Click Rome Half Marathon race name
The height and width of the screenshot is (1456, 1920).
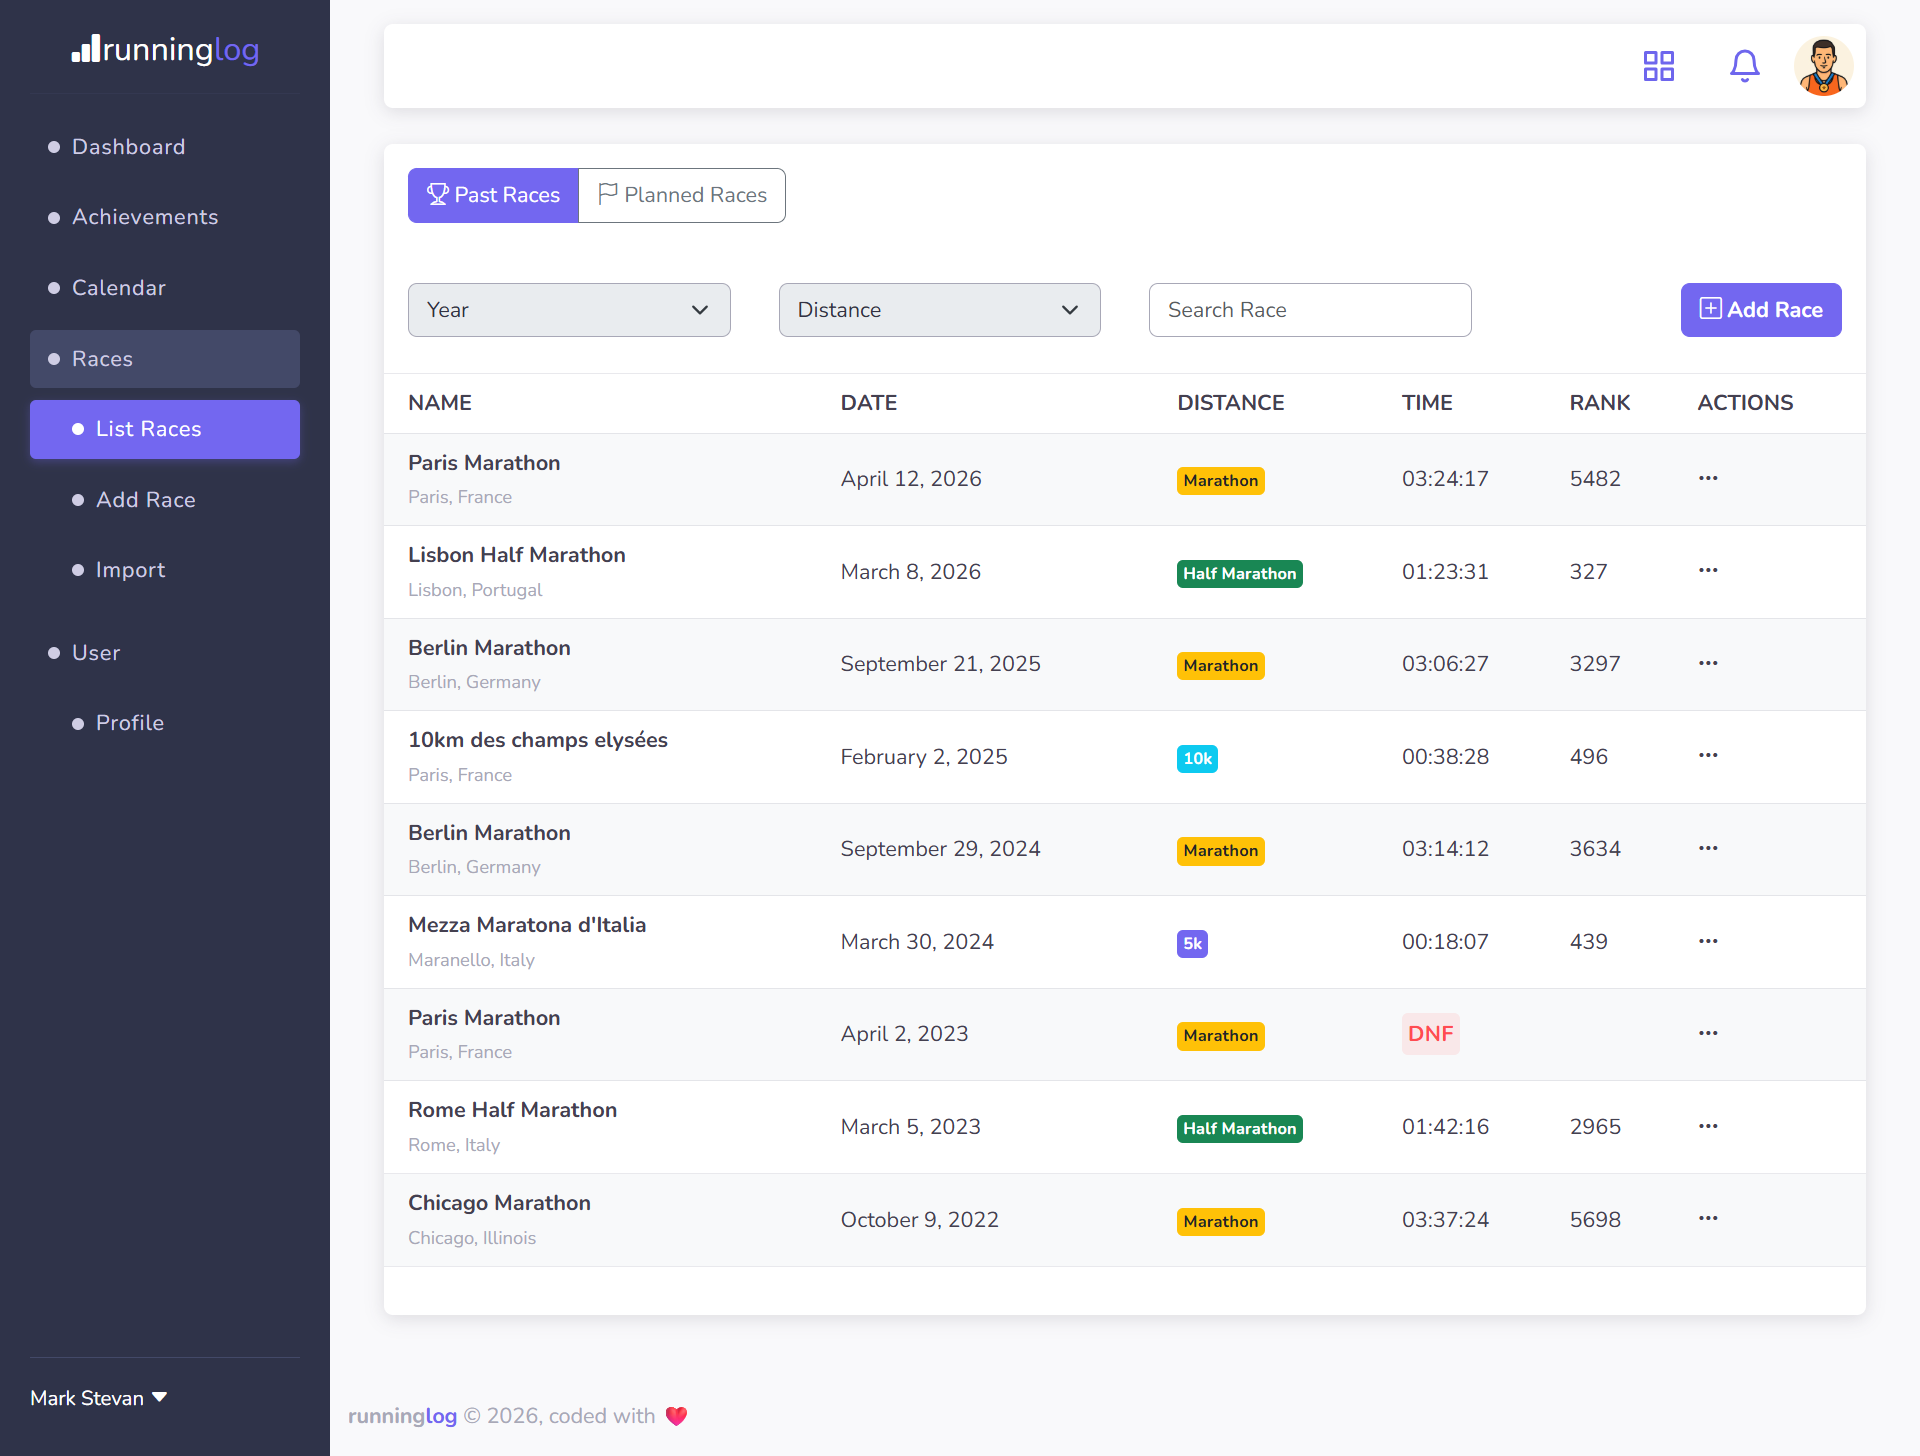coord(512,1110)
